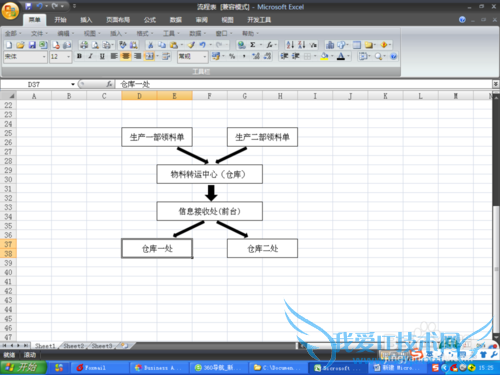This screenshot has width=500, height=375.
Task: Open the font name dropdown
Action: coord(44,57)
